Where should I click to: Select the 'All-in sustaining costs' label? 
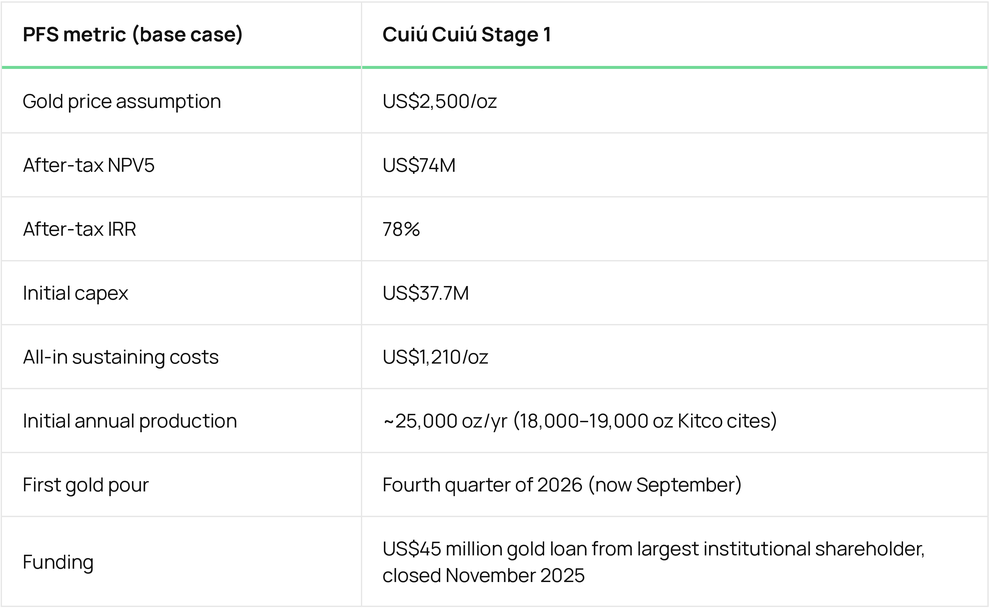click(x=120, y=357)
